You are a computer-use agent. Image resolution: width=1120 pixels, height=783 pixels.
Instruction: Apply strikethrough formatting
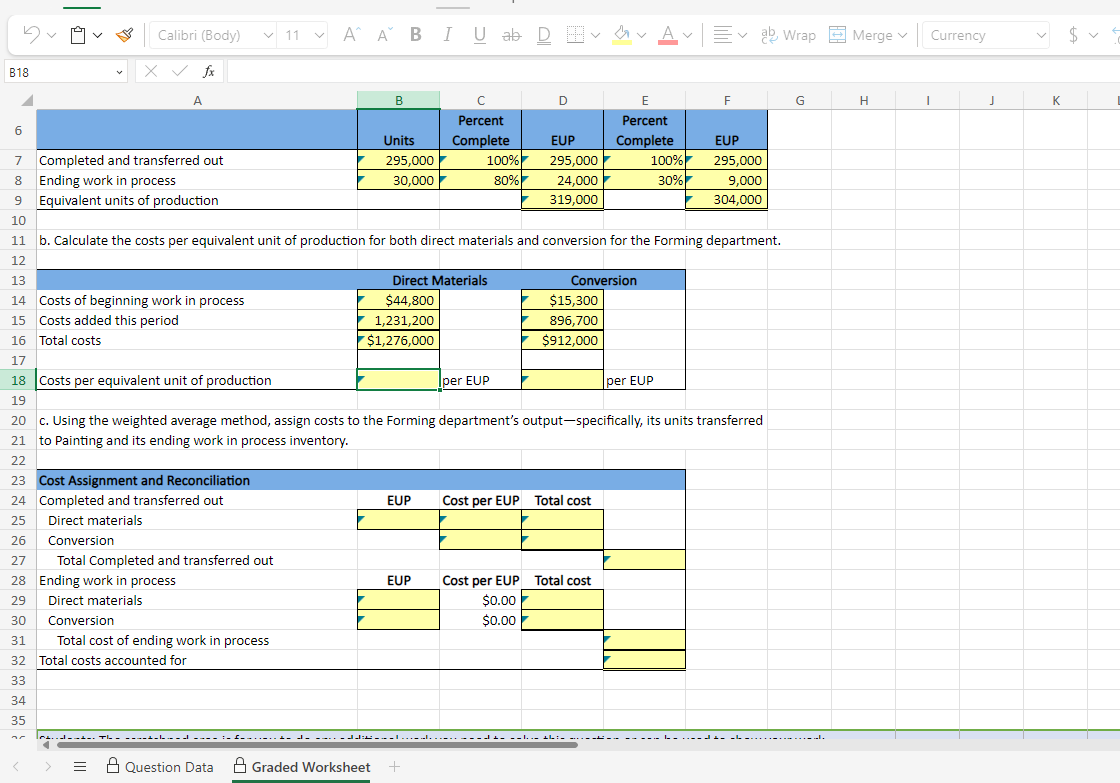pos(511,34)
